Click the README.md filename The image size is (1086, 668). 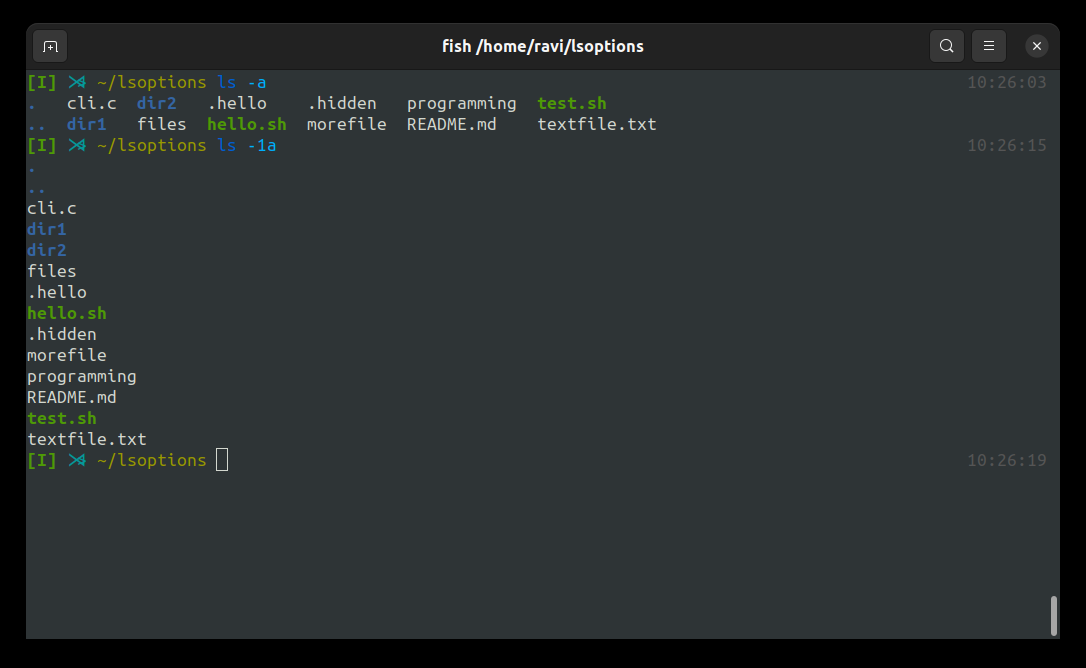[x=71, y=396]
